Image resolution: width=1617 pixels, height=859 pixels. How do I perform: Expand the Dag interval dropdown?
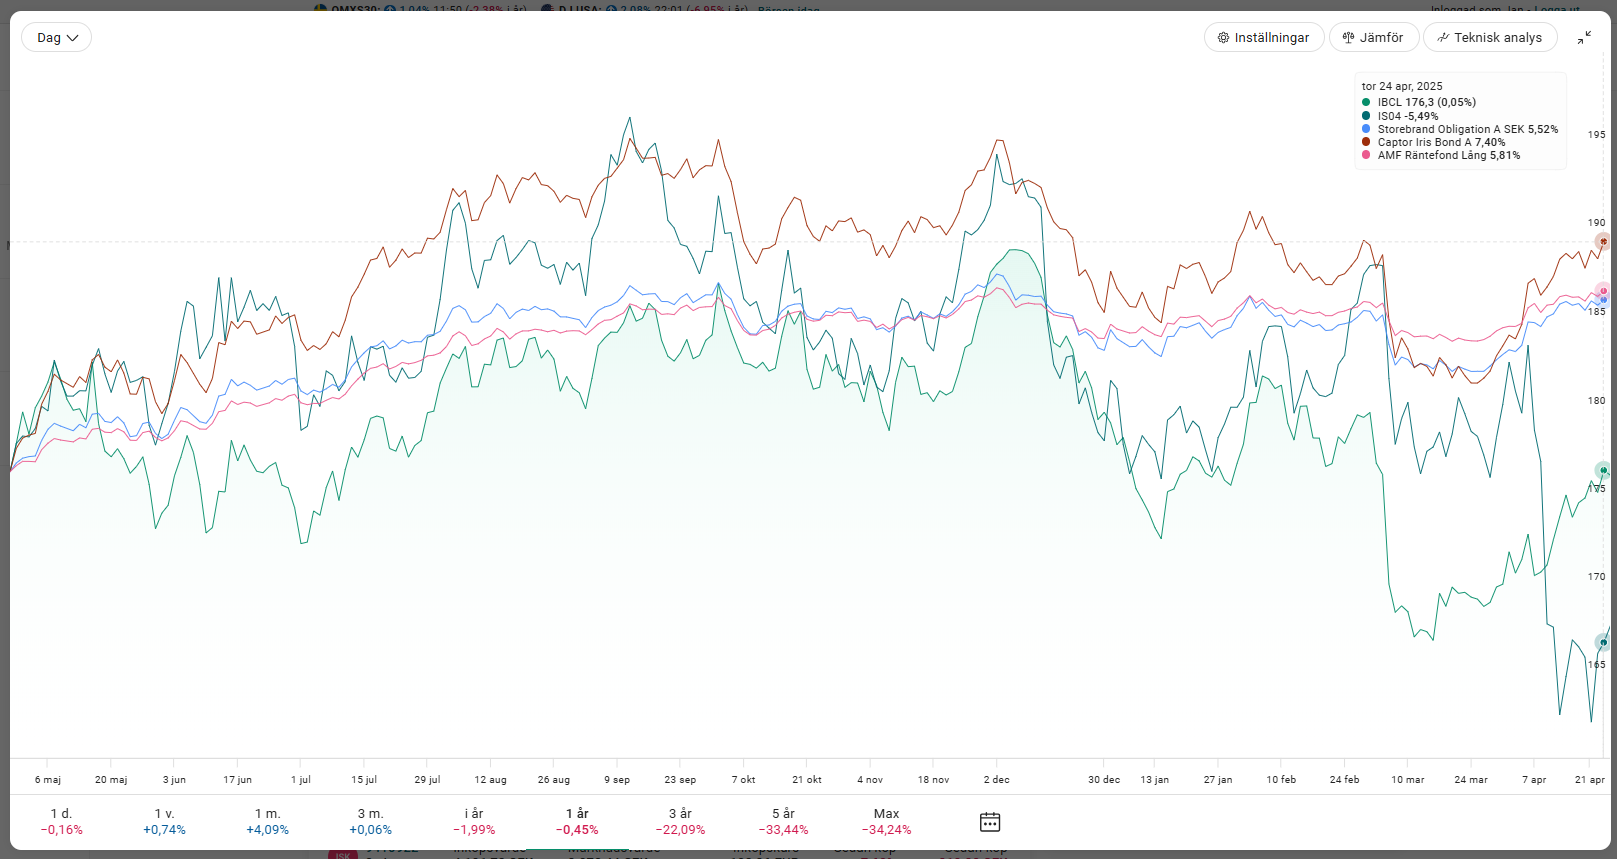[x=57, y=38]
